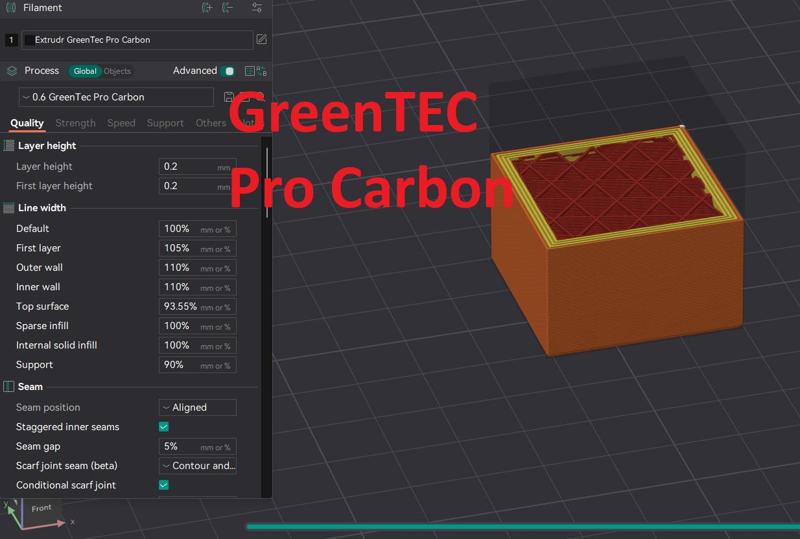Edit the Top surface line width field
The height and width of the screenshot is (539, 800).
(x=197, y=306)
